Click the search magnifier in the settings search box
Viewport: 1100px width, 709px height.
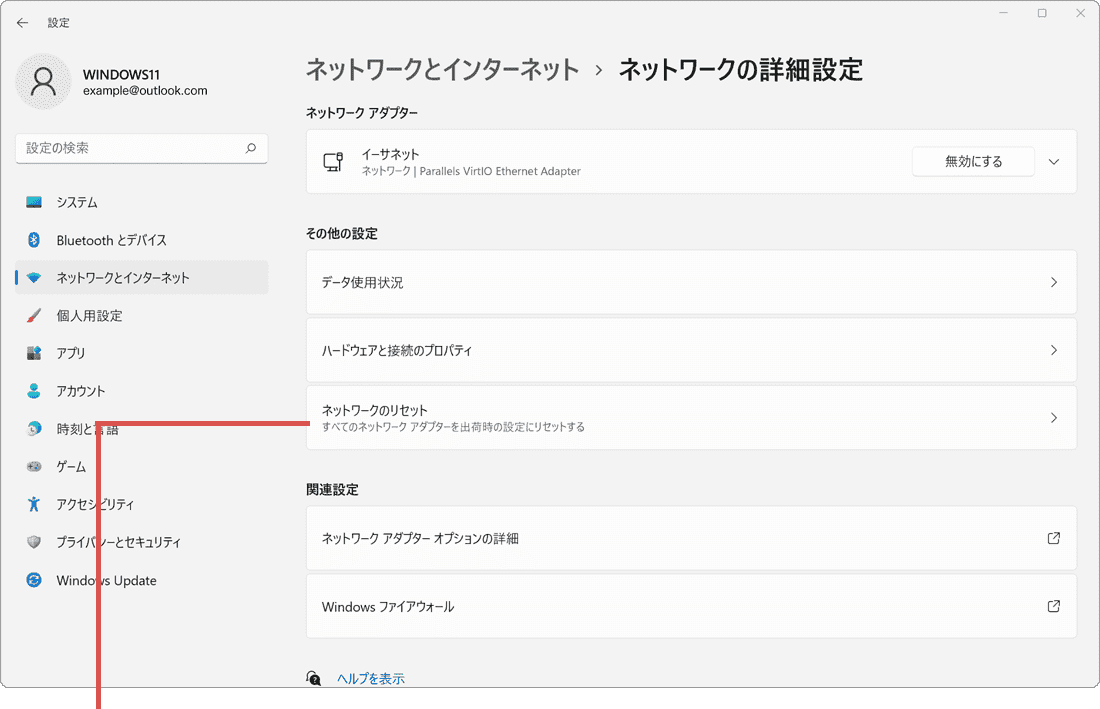pos(252,148)
